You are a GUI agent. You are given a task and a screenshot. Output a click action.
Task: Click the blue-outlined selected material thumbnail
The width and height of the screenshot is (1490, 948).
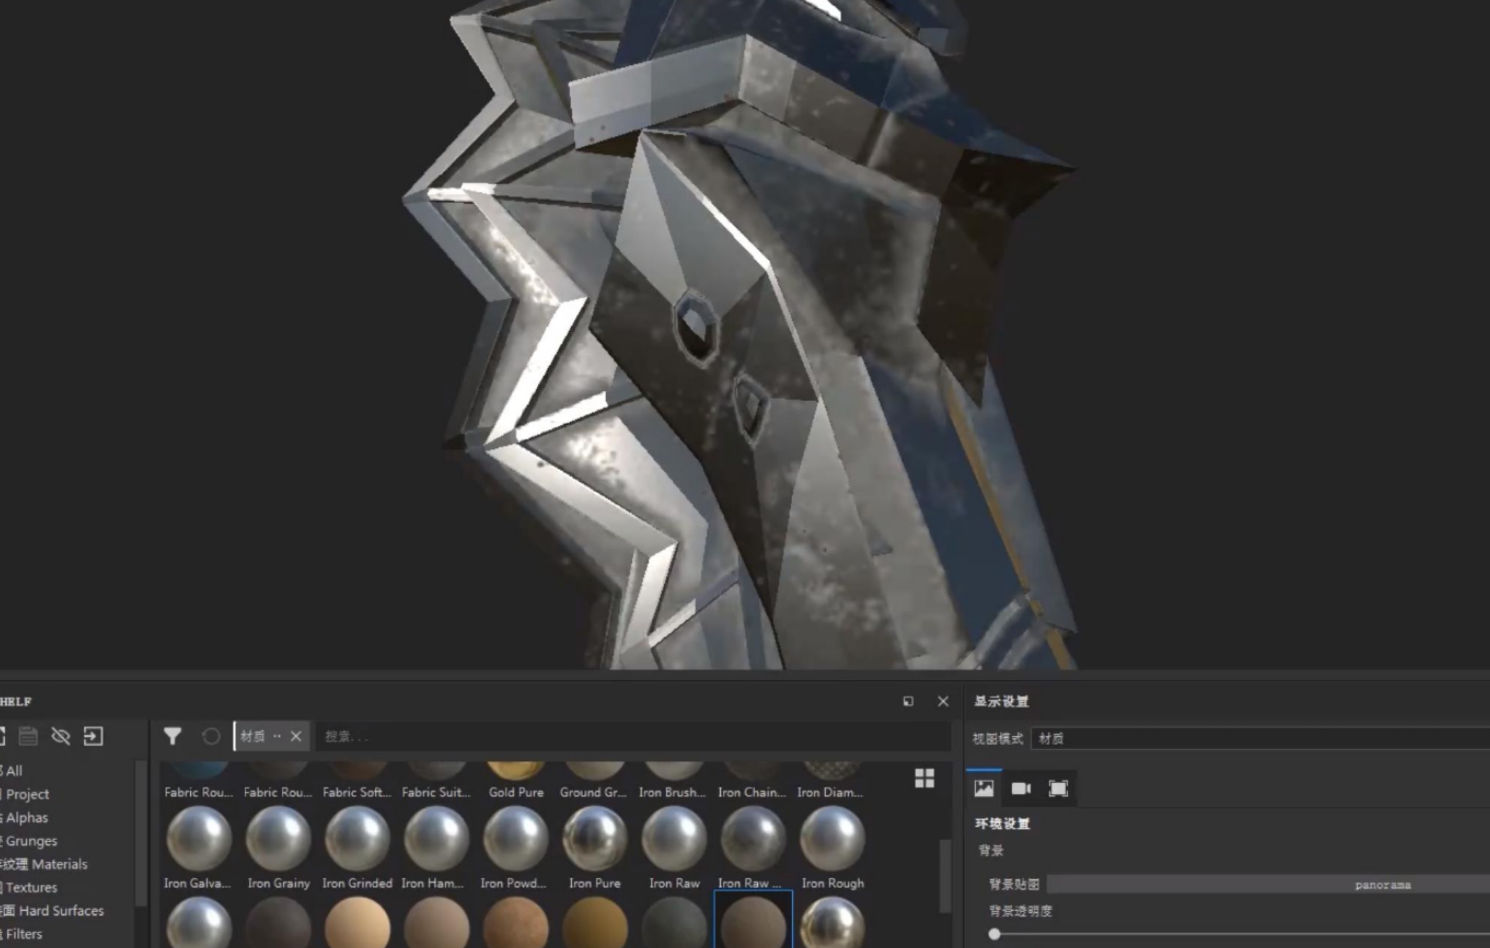pos(753,920)
